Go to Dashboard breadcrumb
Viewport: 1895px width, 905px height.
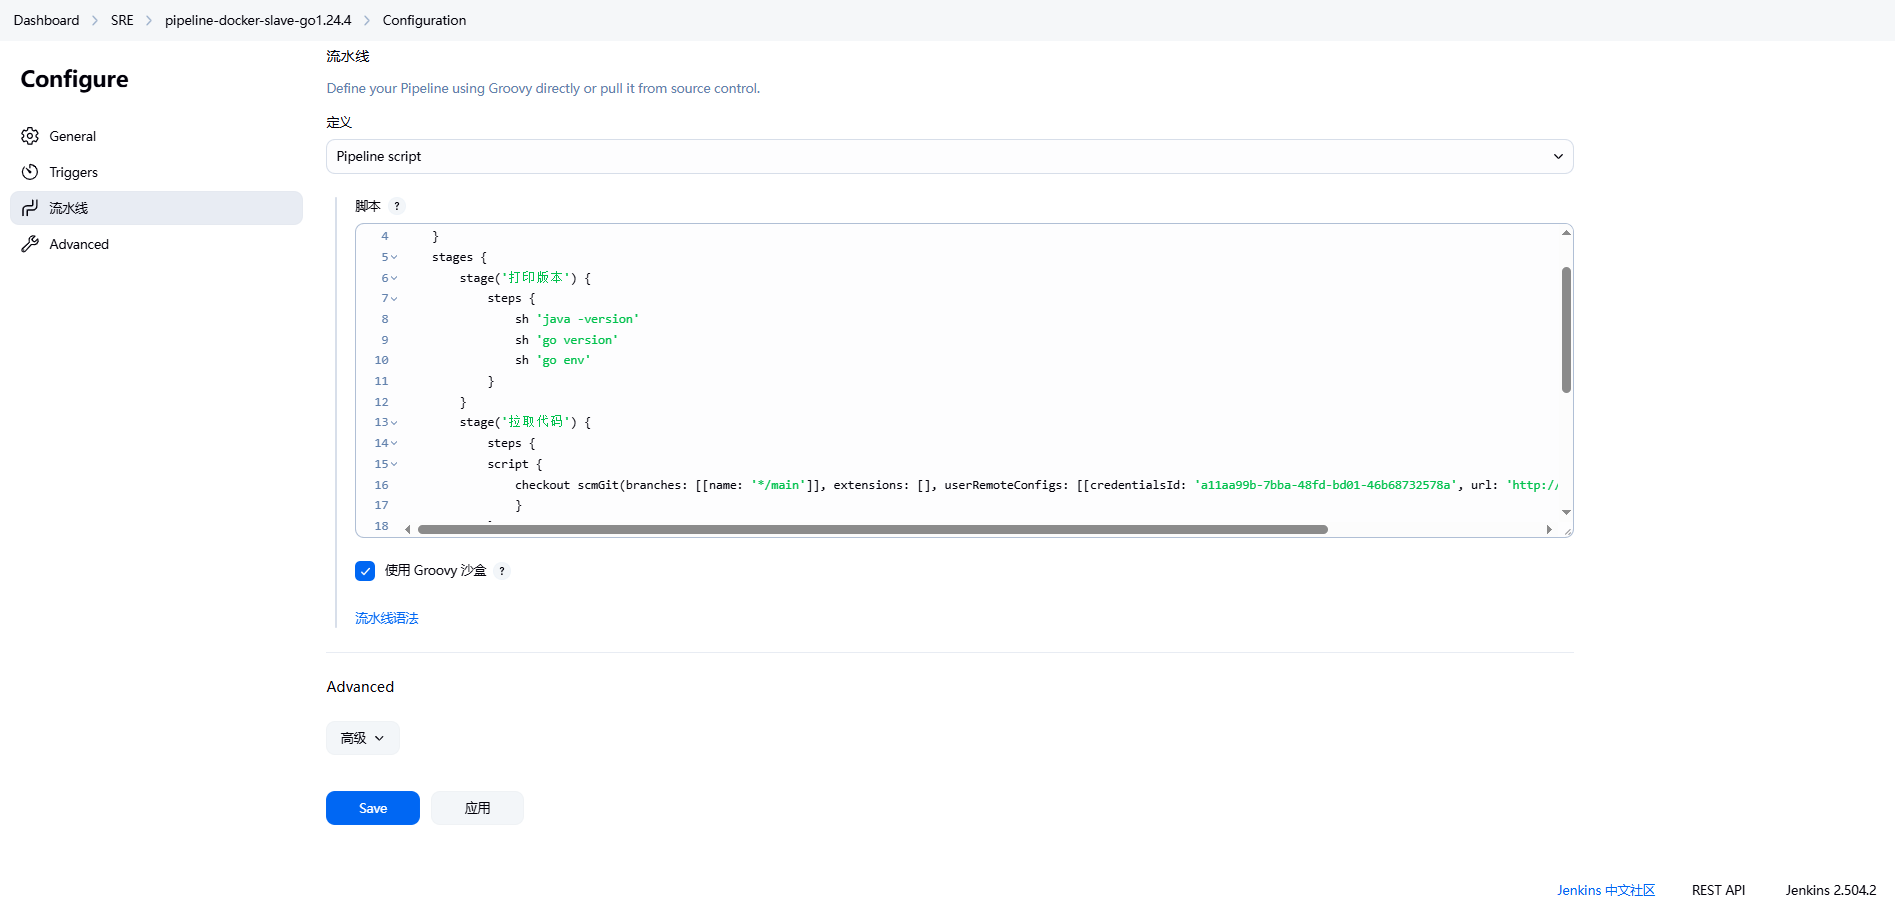pyautogui.click(x=46, y=20)
